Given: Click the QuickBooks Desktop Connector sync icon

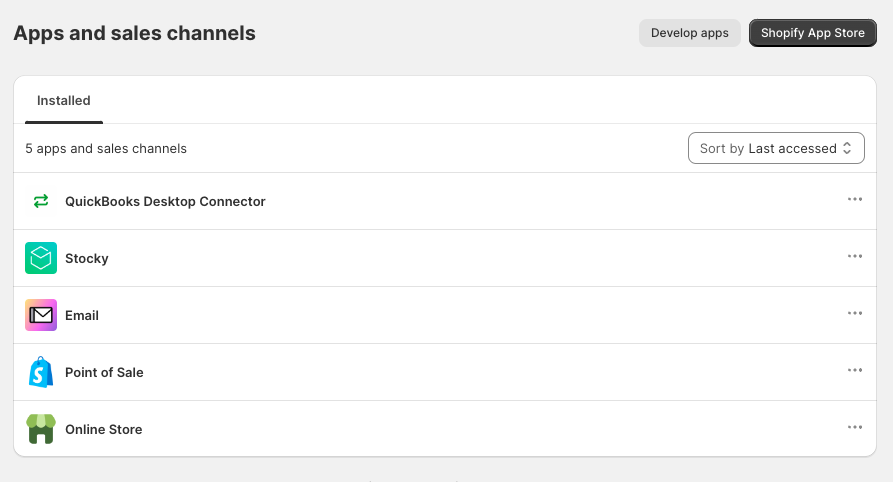Looking at the screenshot, I should coord(41,201).
